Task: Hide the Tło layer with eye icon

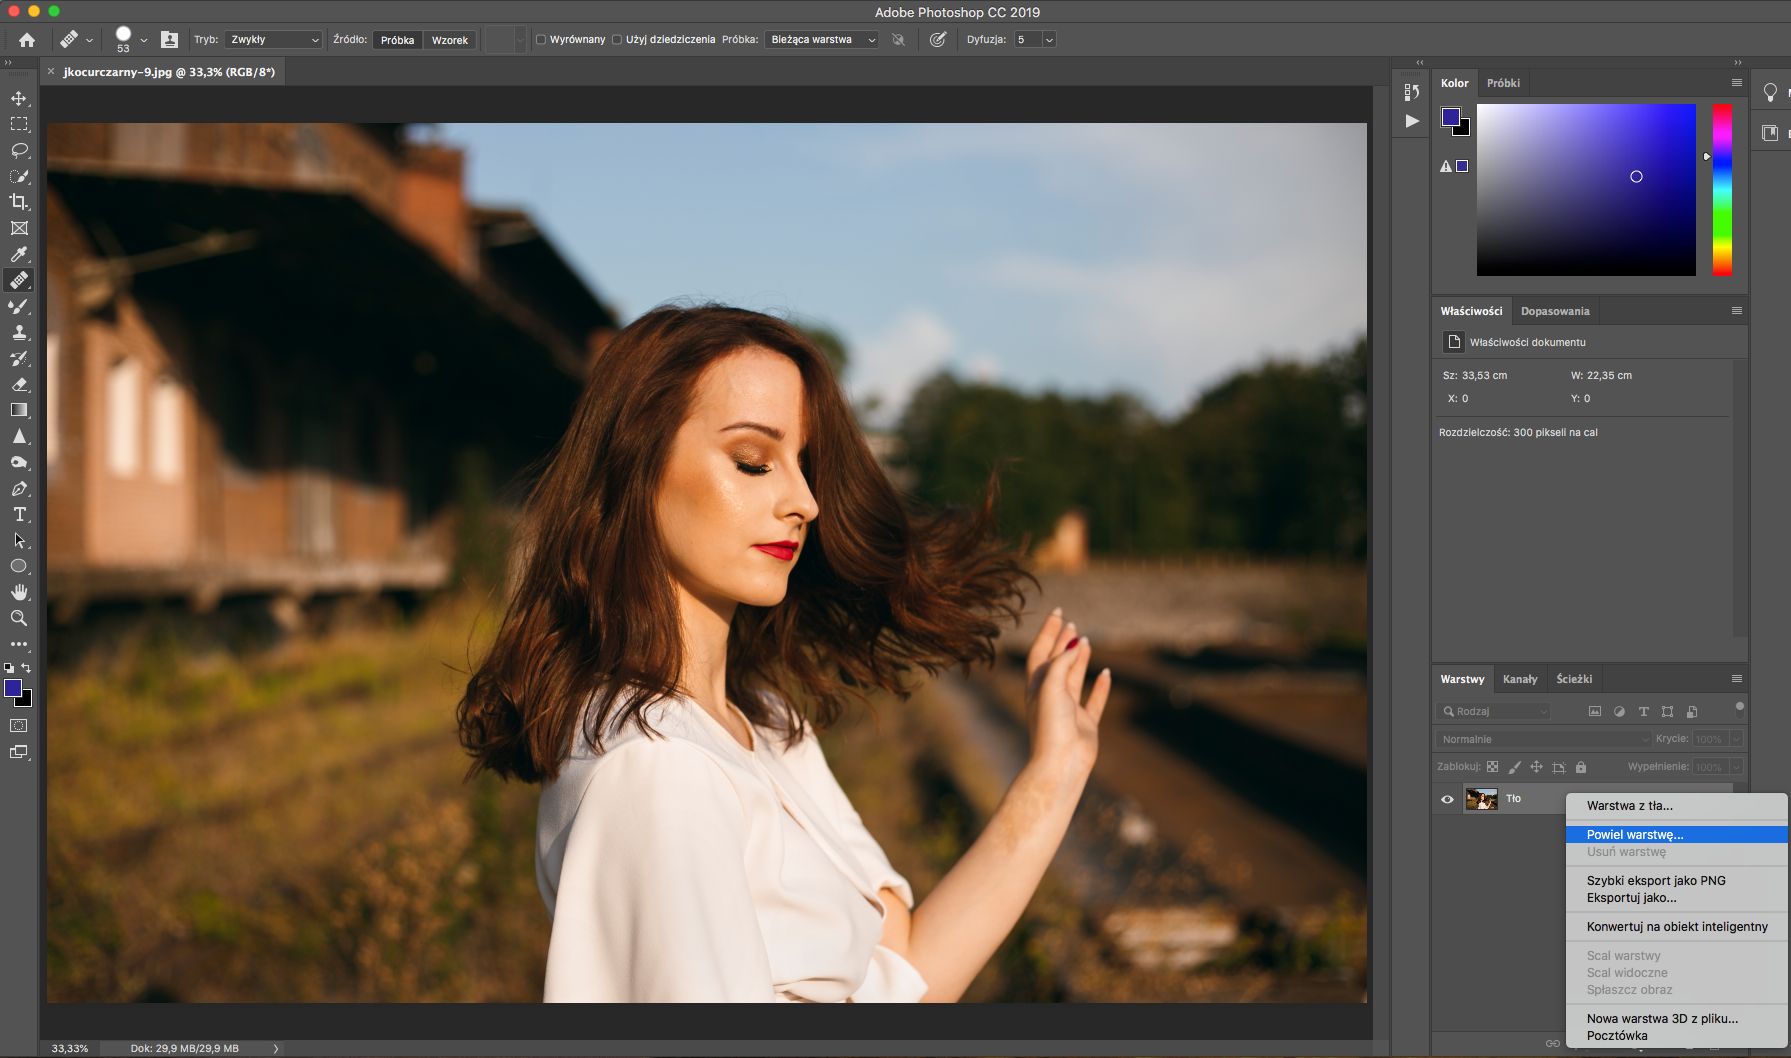Action: click(x=1447, y=799)
